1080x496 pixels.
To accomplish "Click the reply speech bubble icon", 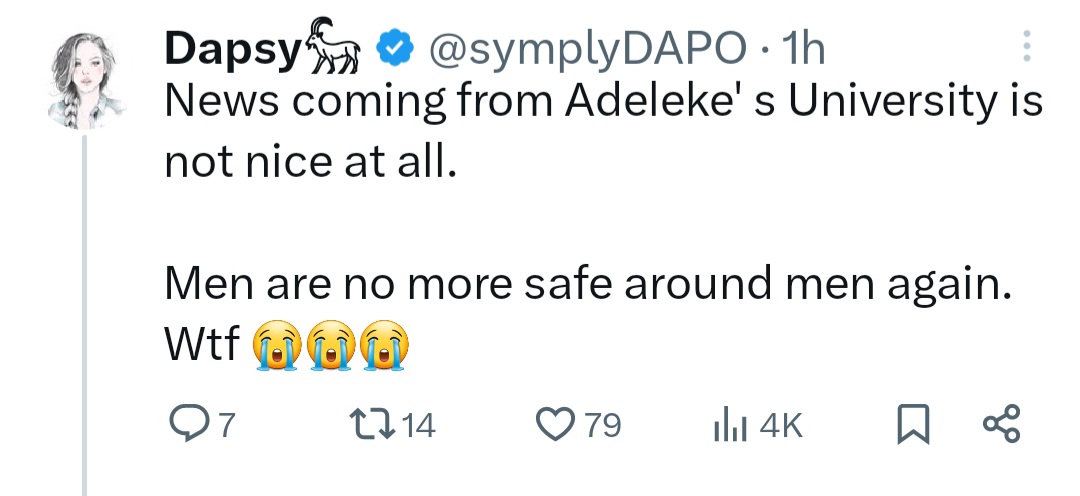I will 188,426.
